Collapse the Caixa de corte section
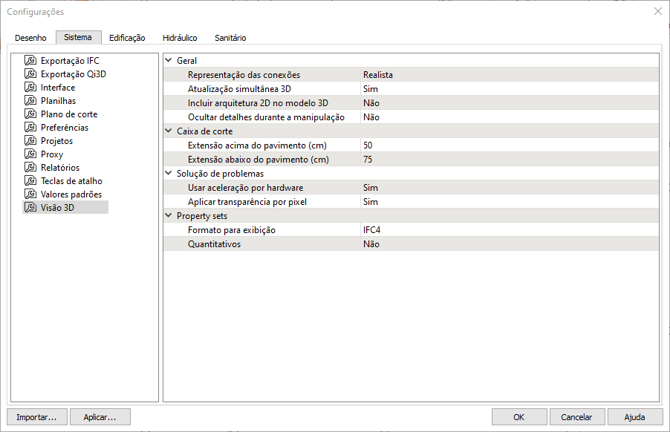The image size is (670, 432). (x=168, y=131)
